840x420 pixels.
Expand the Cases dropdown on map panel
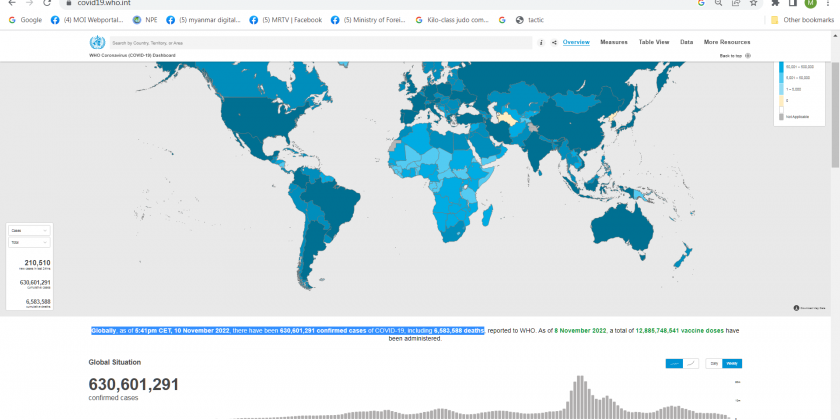click(x=29, y=231)
